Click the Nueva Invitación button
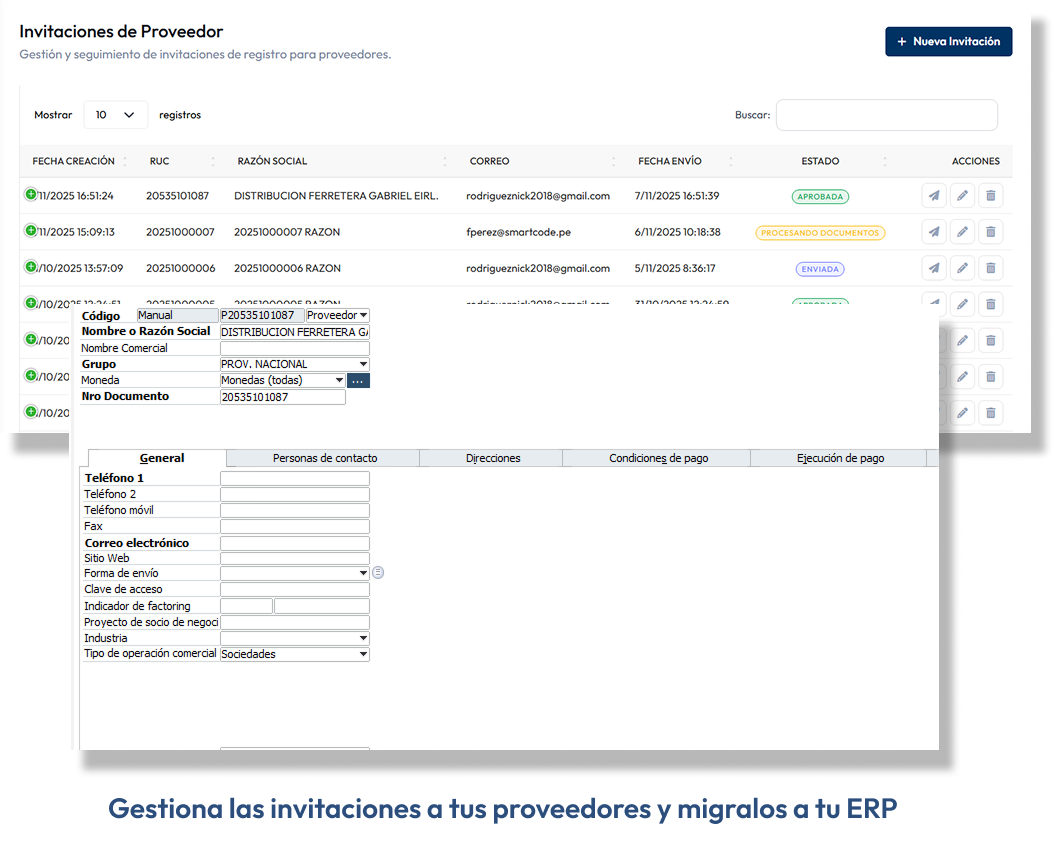1054x860 pixels. click(x=948, y=42)
